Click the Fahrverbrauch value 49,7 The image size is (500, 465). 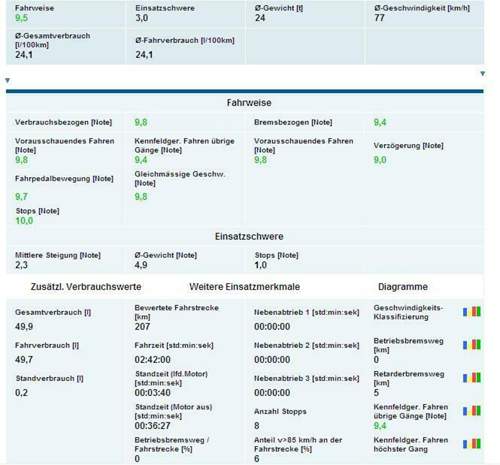24,360
